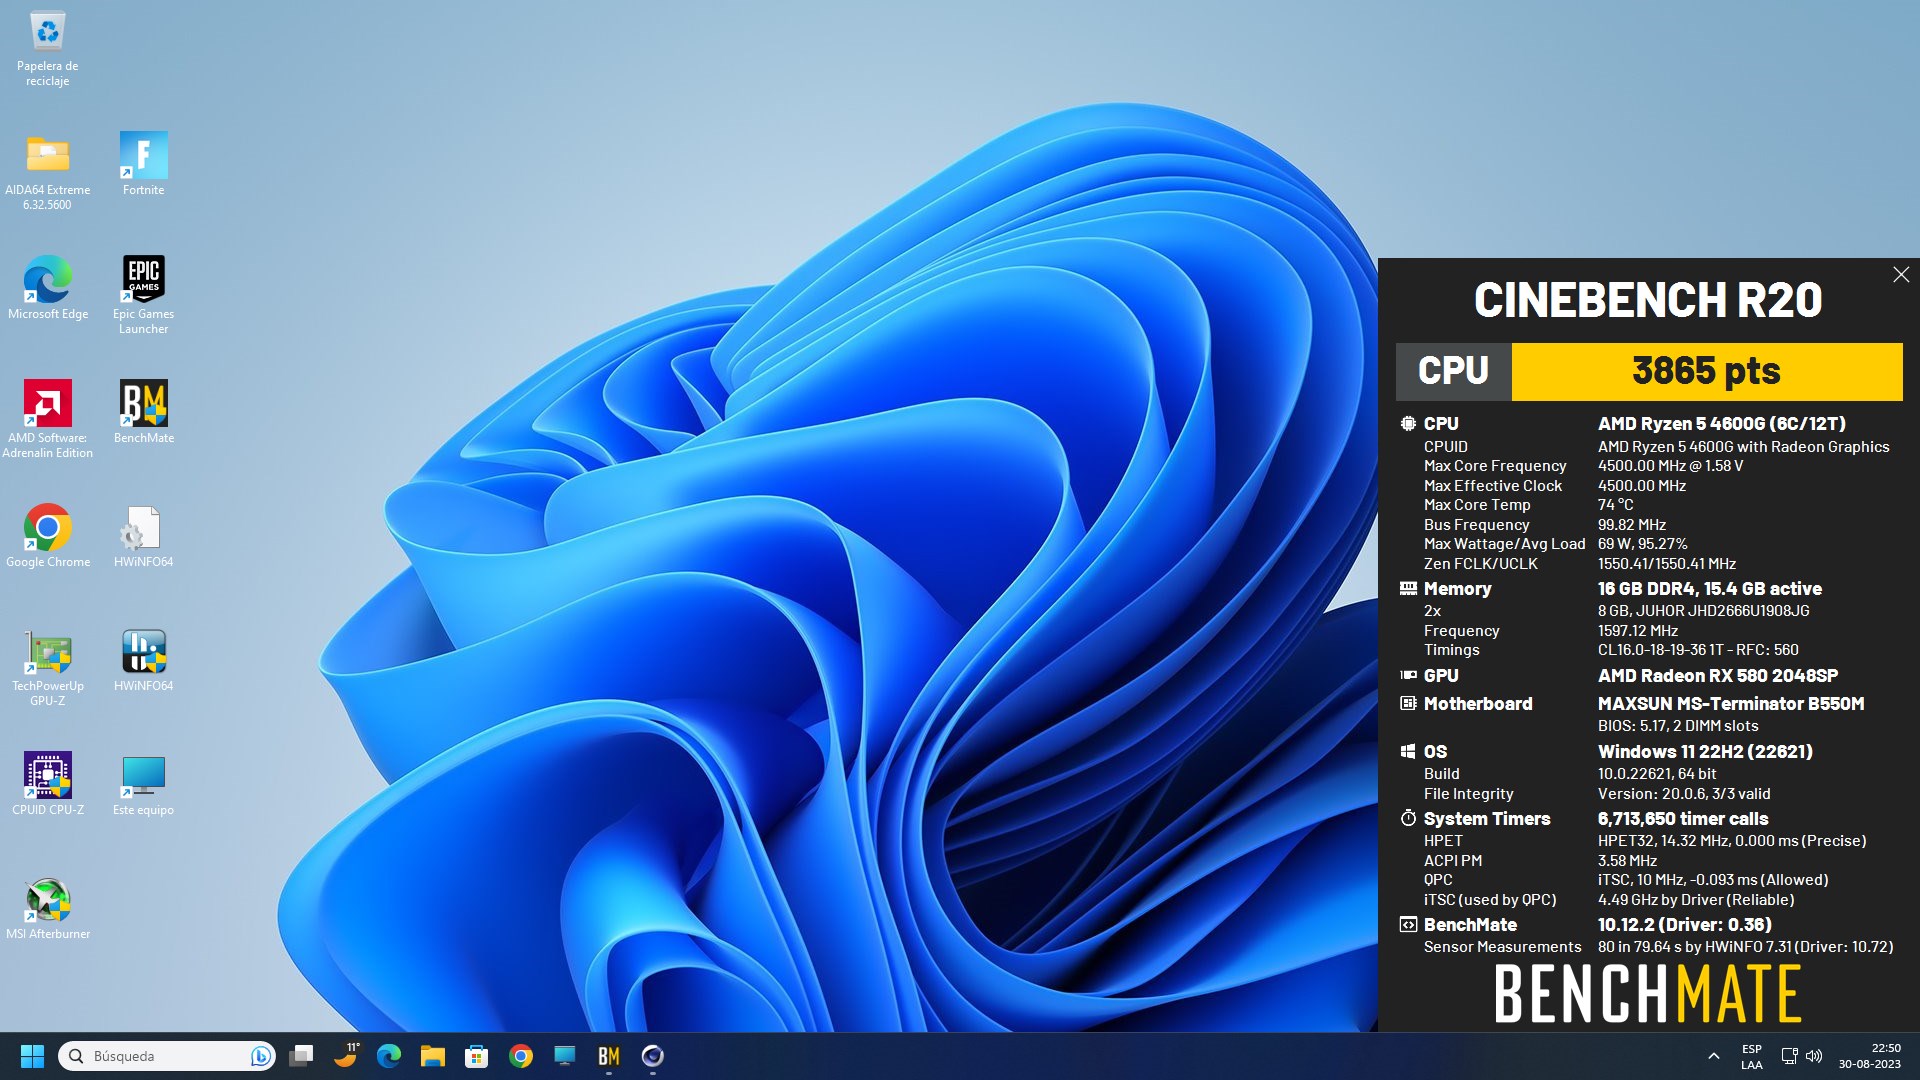Open Task View on taskbar
Viewport: 1920px width, 1080px height.
[301, 1056]
